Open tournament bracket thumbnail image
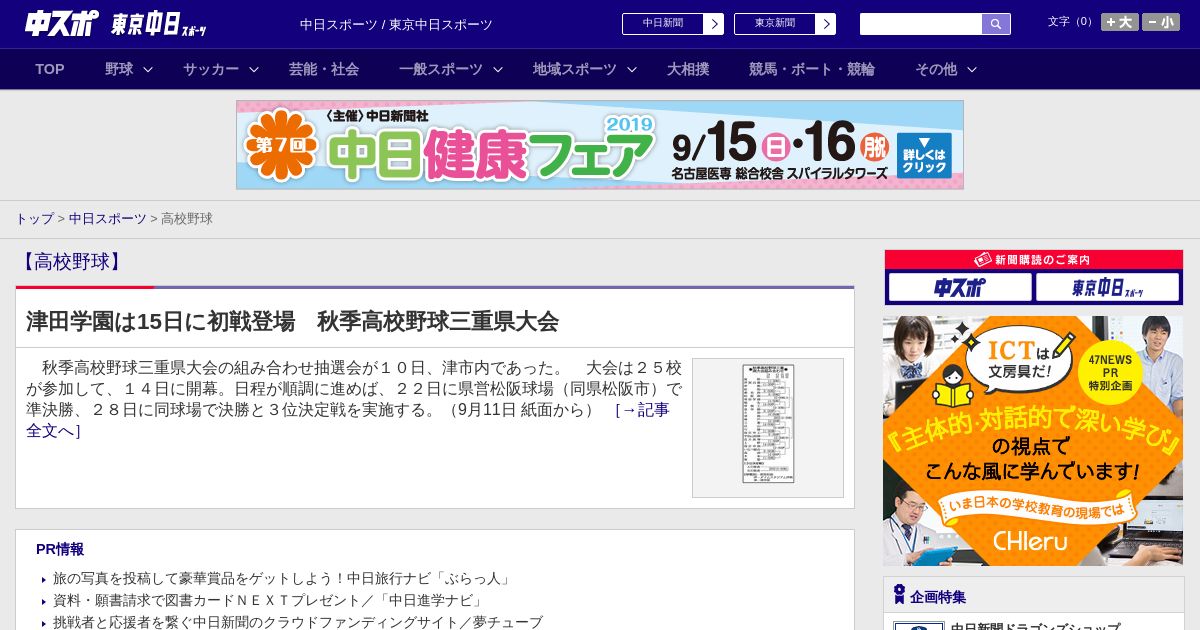The width and height of the screenshot is (1200, 630). [768, 428]
